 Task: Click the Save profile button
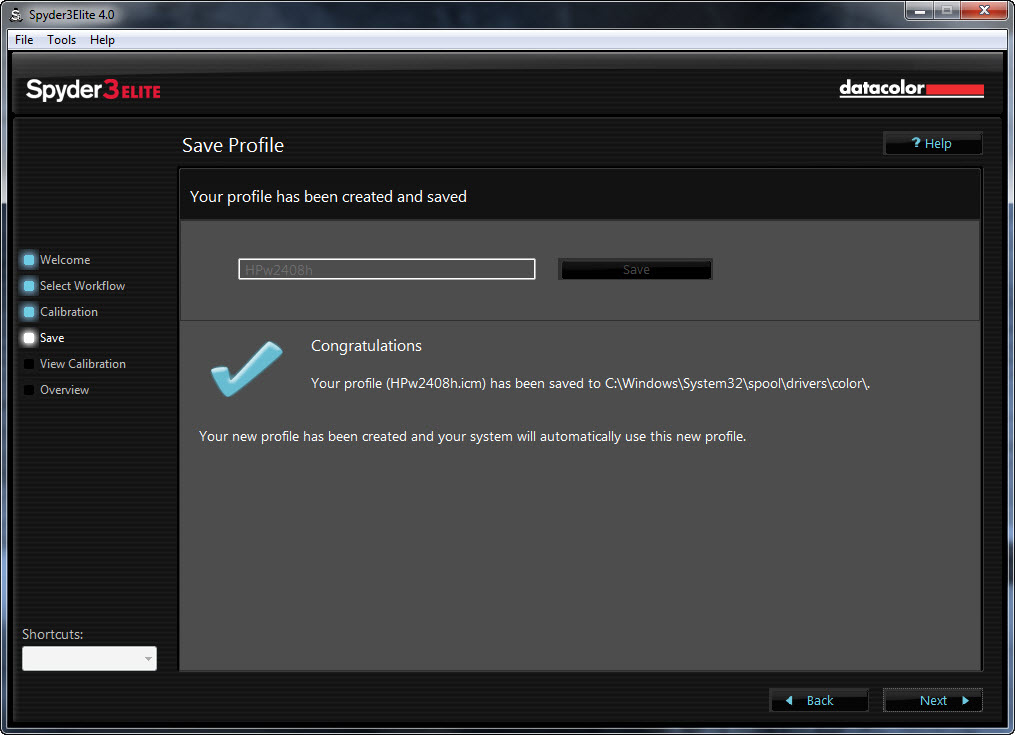[x=635, y=269]
